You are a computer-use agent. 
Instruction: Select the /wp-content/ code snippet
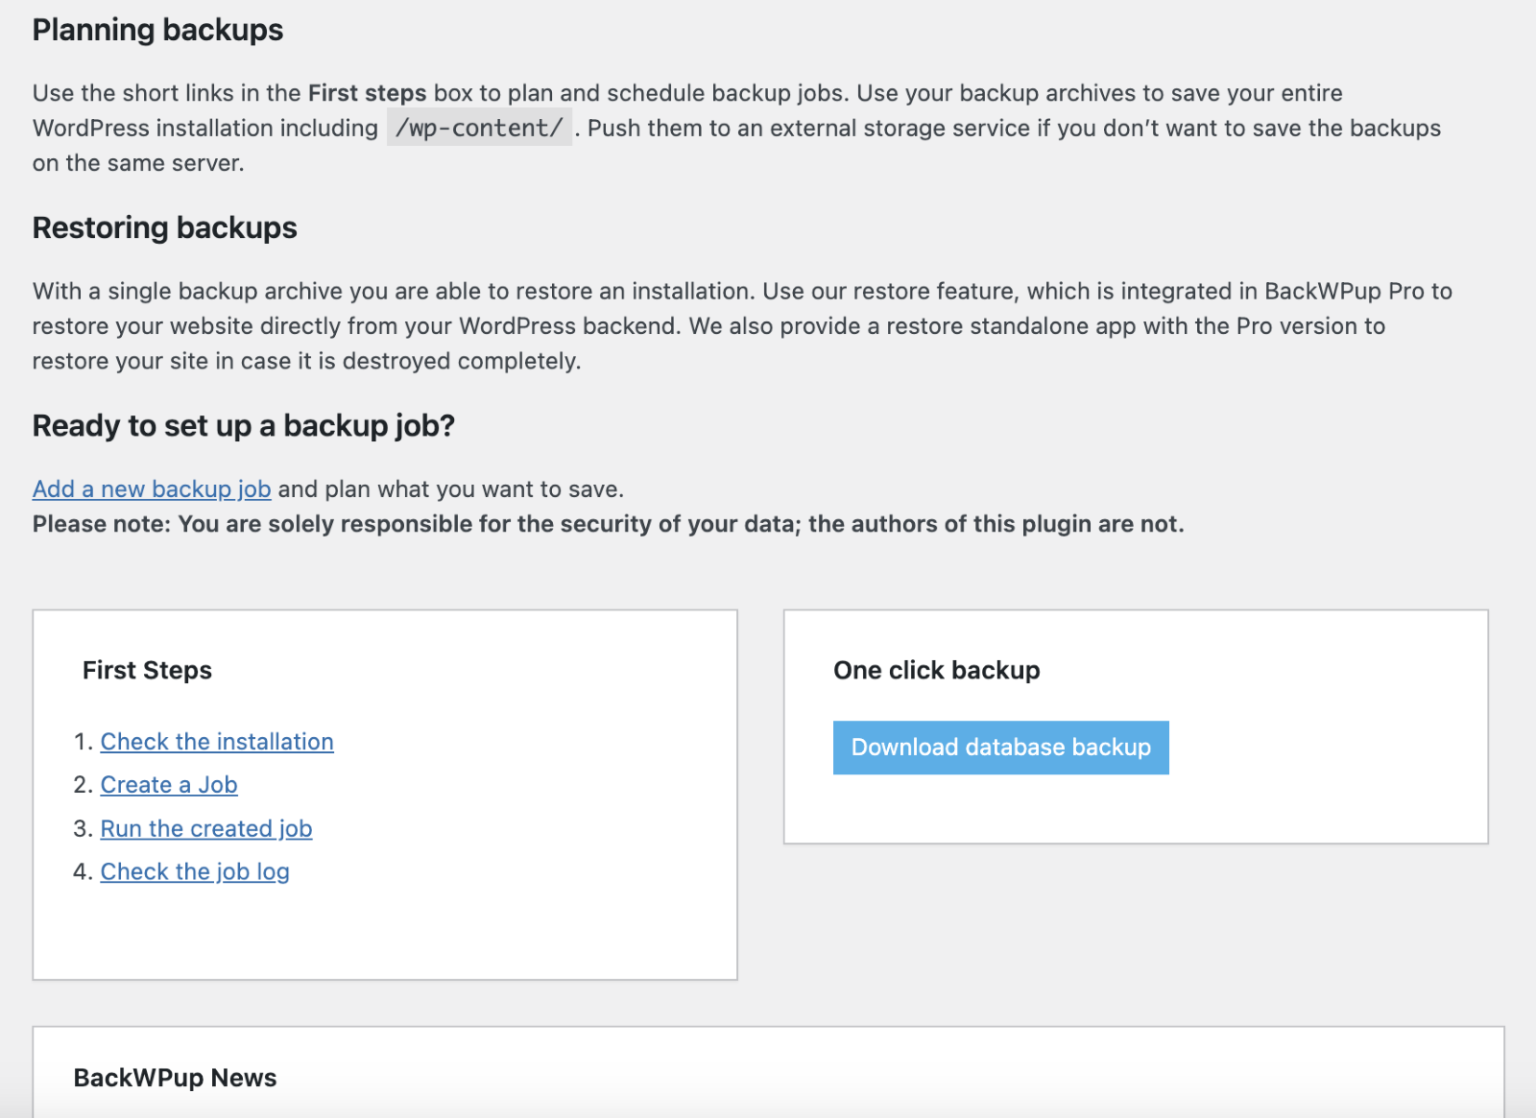[479, 128]
